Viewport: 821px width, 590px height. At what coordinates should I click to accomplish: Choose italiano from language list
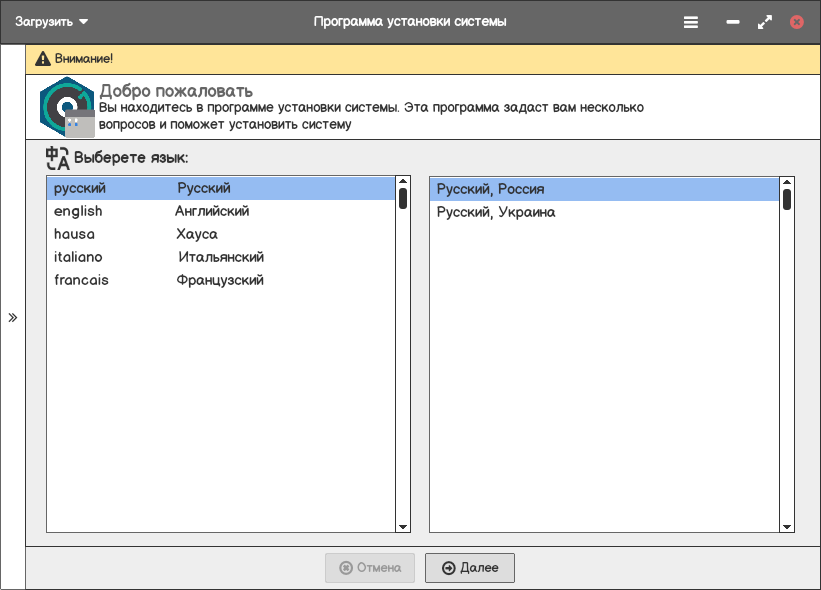click(x=221, y=258)
